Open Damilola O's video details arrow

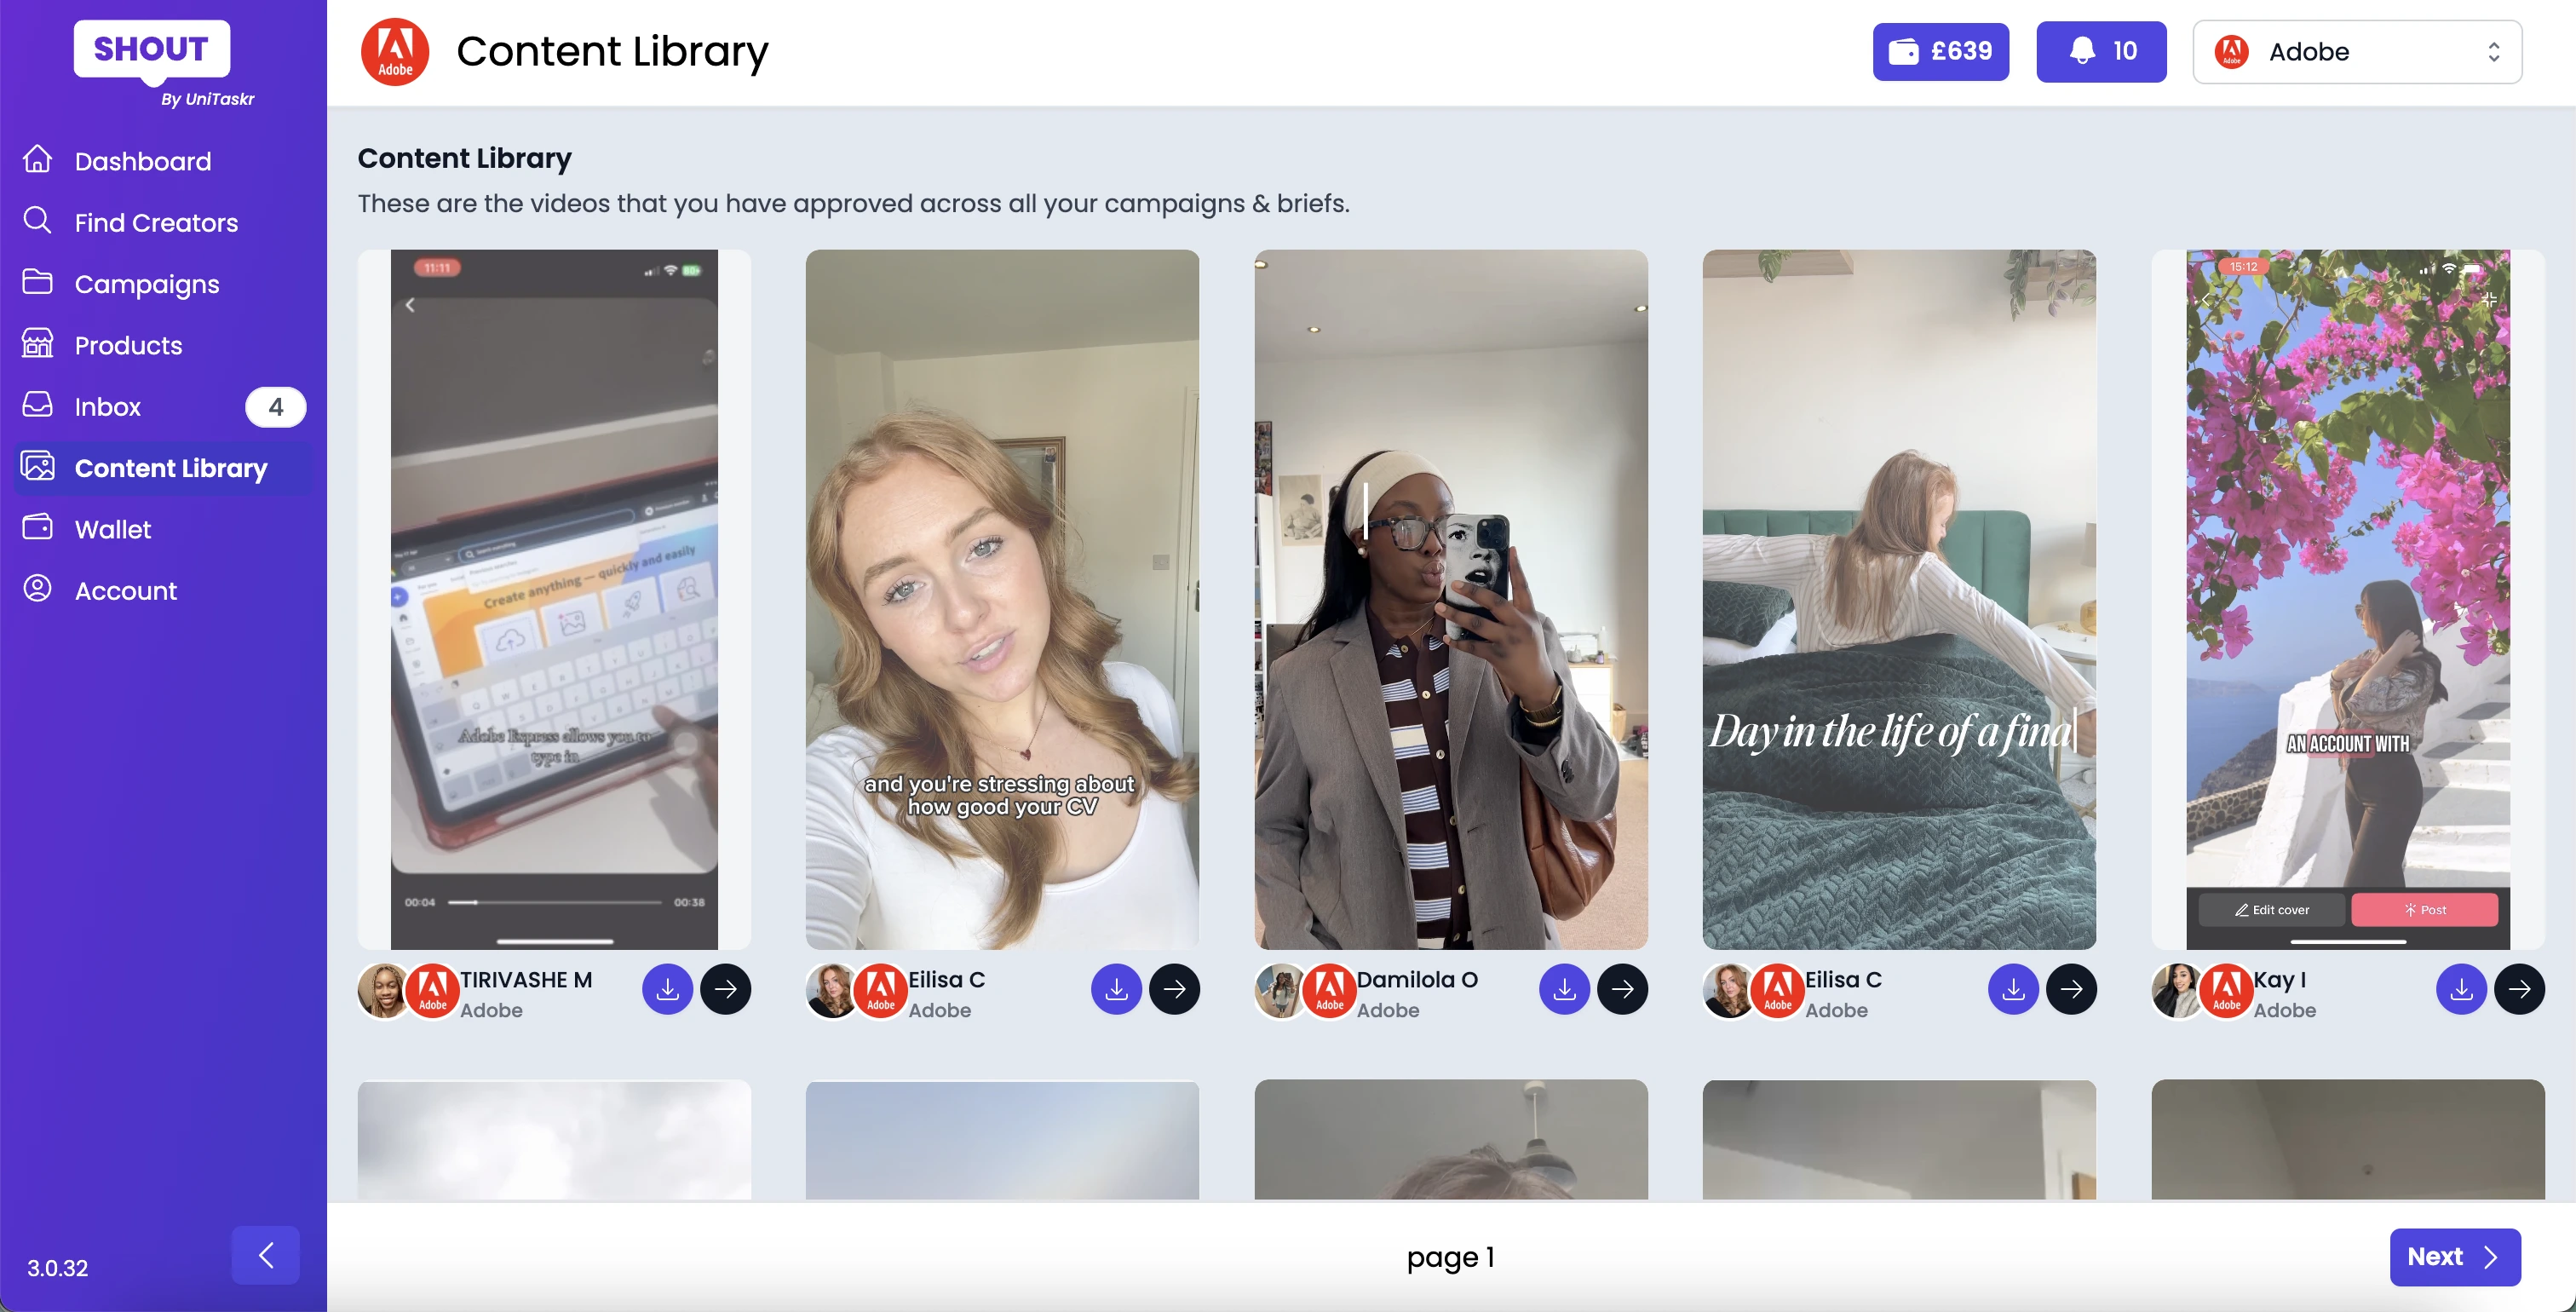pos(1622,989)
